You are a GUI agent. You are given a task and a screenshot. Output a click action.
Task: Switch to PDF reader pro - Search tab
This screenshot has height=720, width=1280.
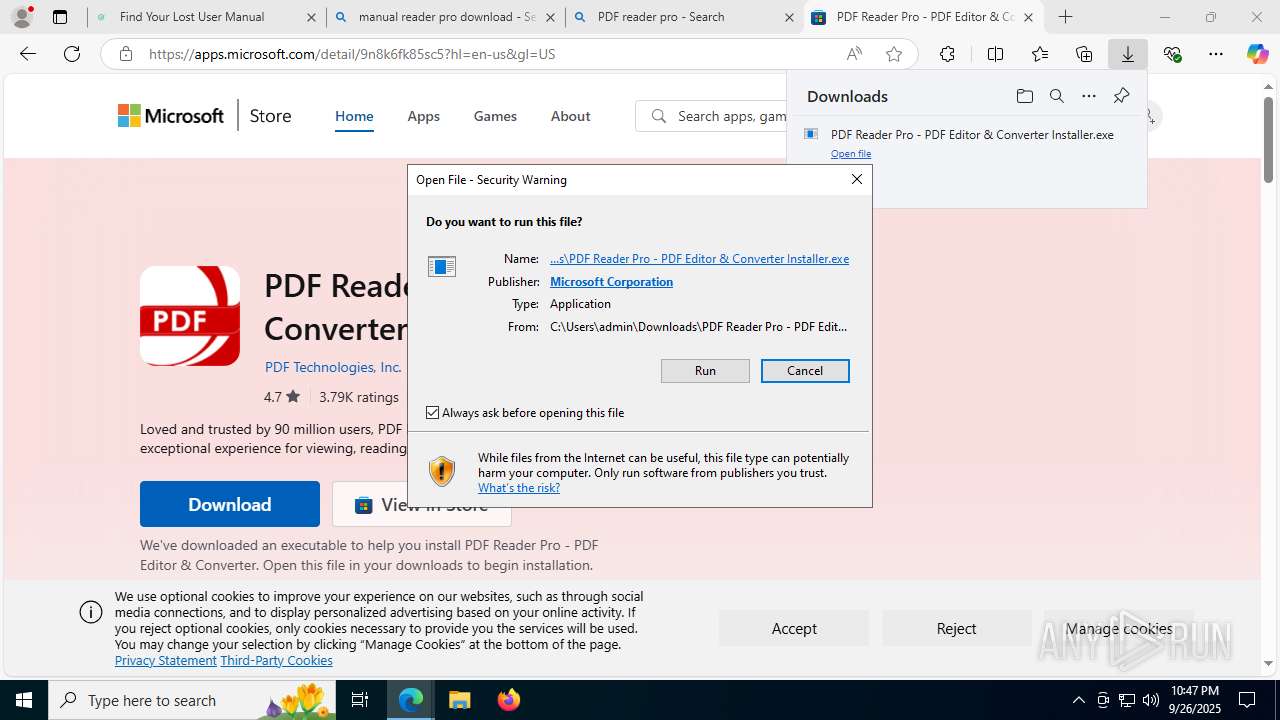684,17
